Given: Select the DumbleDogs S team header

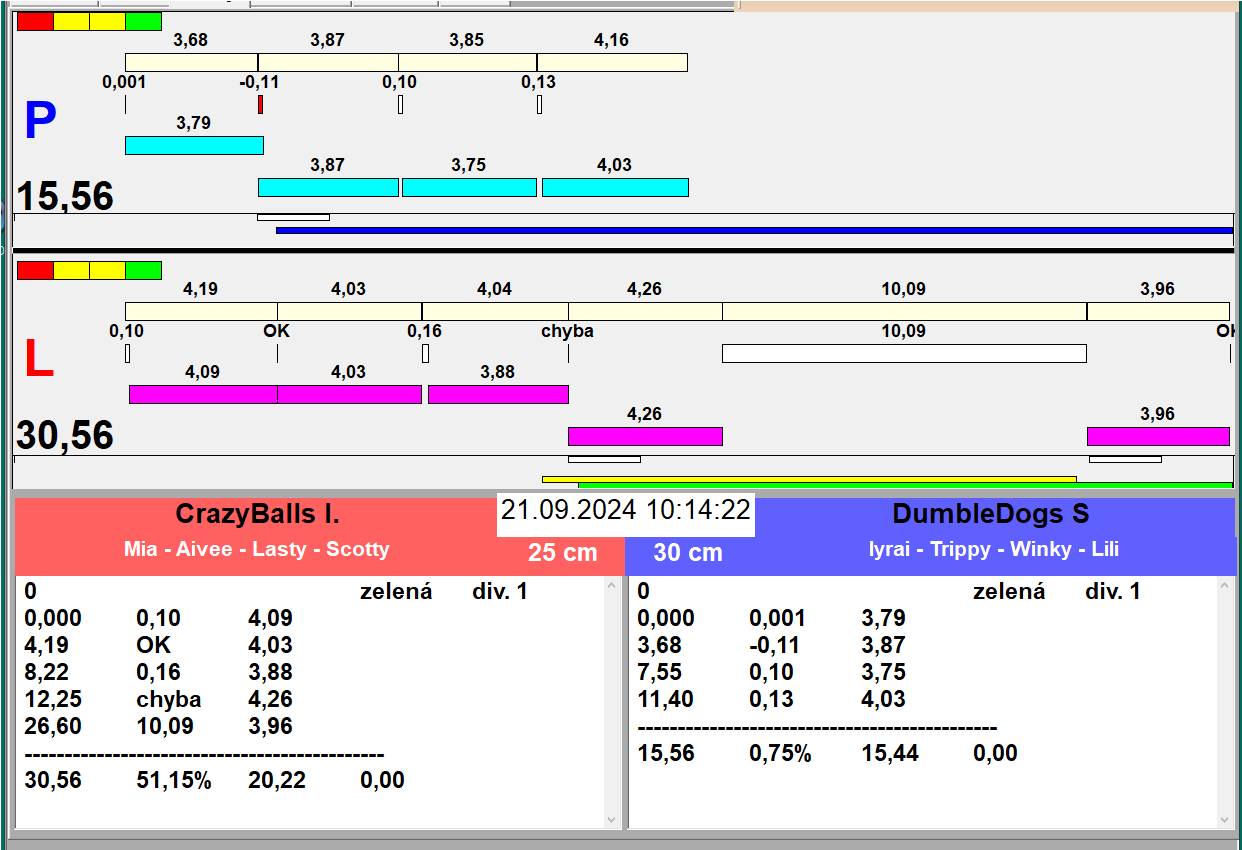Looking at the screenshot, I should click(x=990, y=514).
